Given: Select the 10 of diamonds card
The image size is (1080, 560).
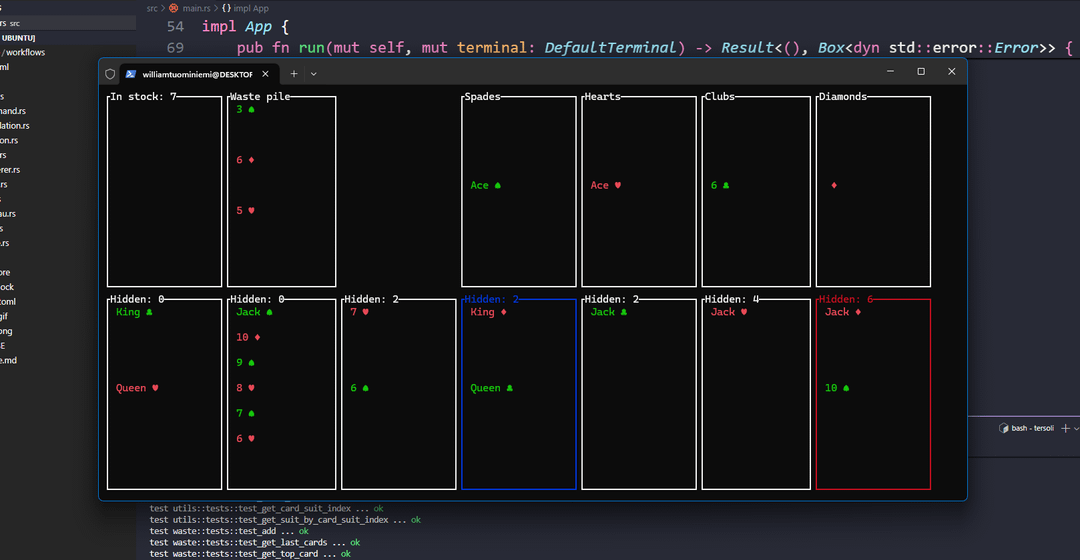Looking at the screenshot, I should pyautogui.click(x=249, y=337).
